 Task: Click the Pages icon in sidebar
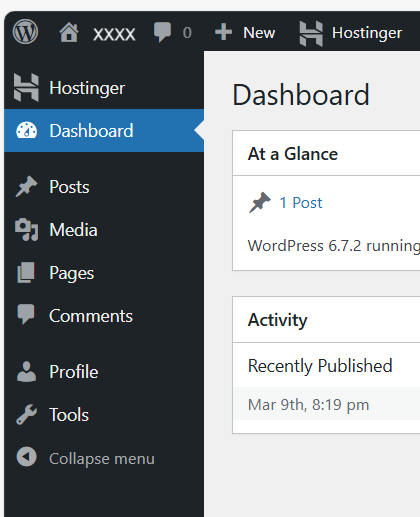pyautogui.click(x=26, y=273)
